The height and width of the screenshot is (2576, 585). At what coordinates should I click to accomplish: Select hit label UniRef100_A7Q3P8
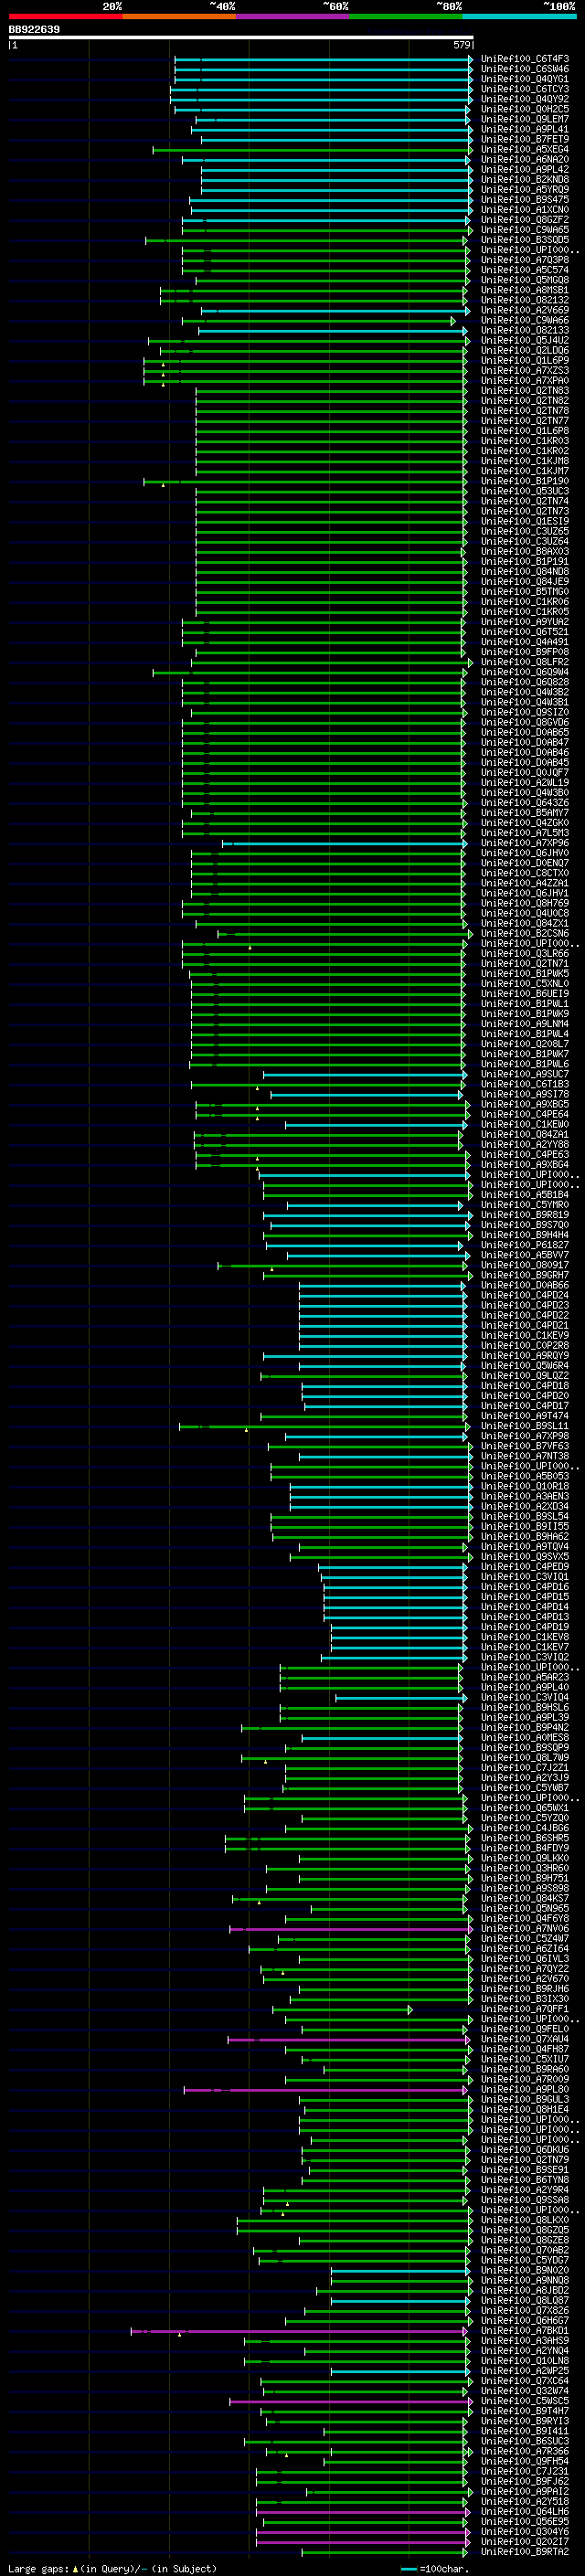pyautogui.click(x=525, y=260)
